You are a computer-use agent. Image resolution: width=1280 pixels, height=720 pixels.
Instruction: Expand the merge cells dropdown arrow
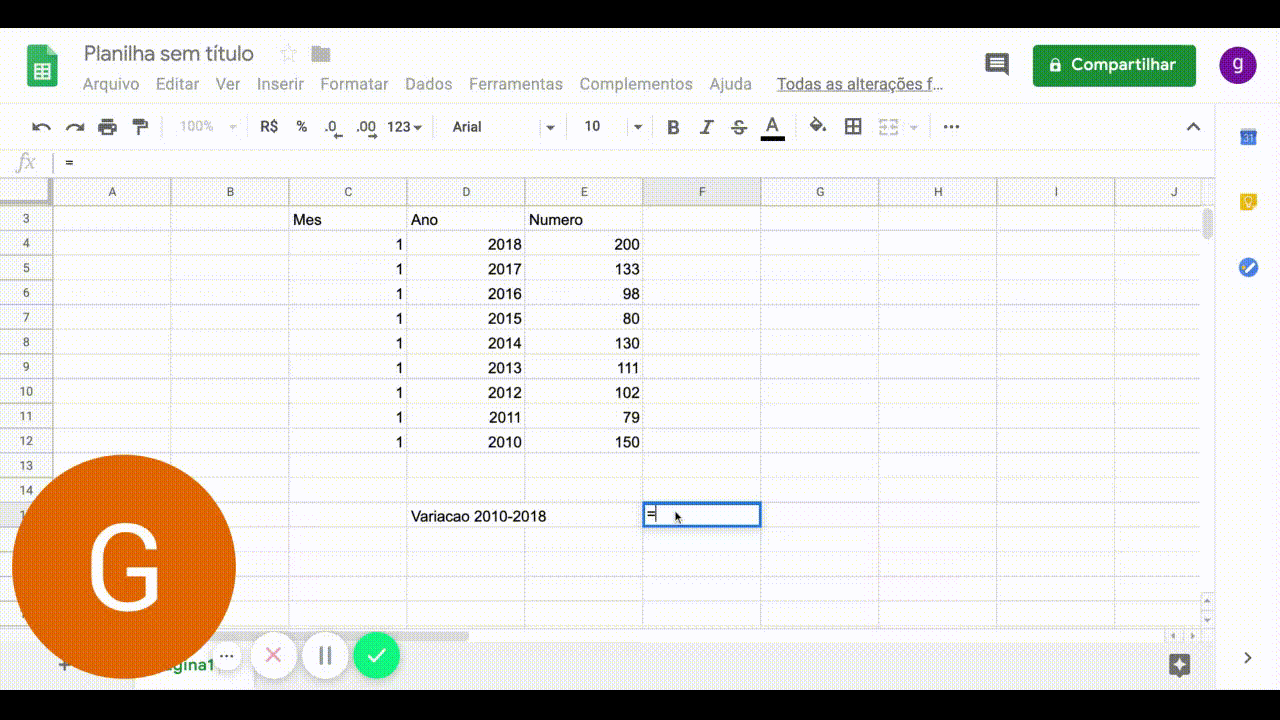coord(914,127)
